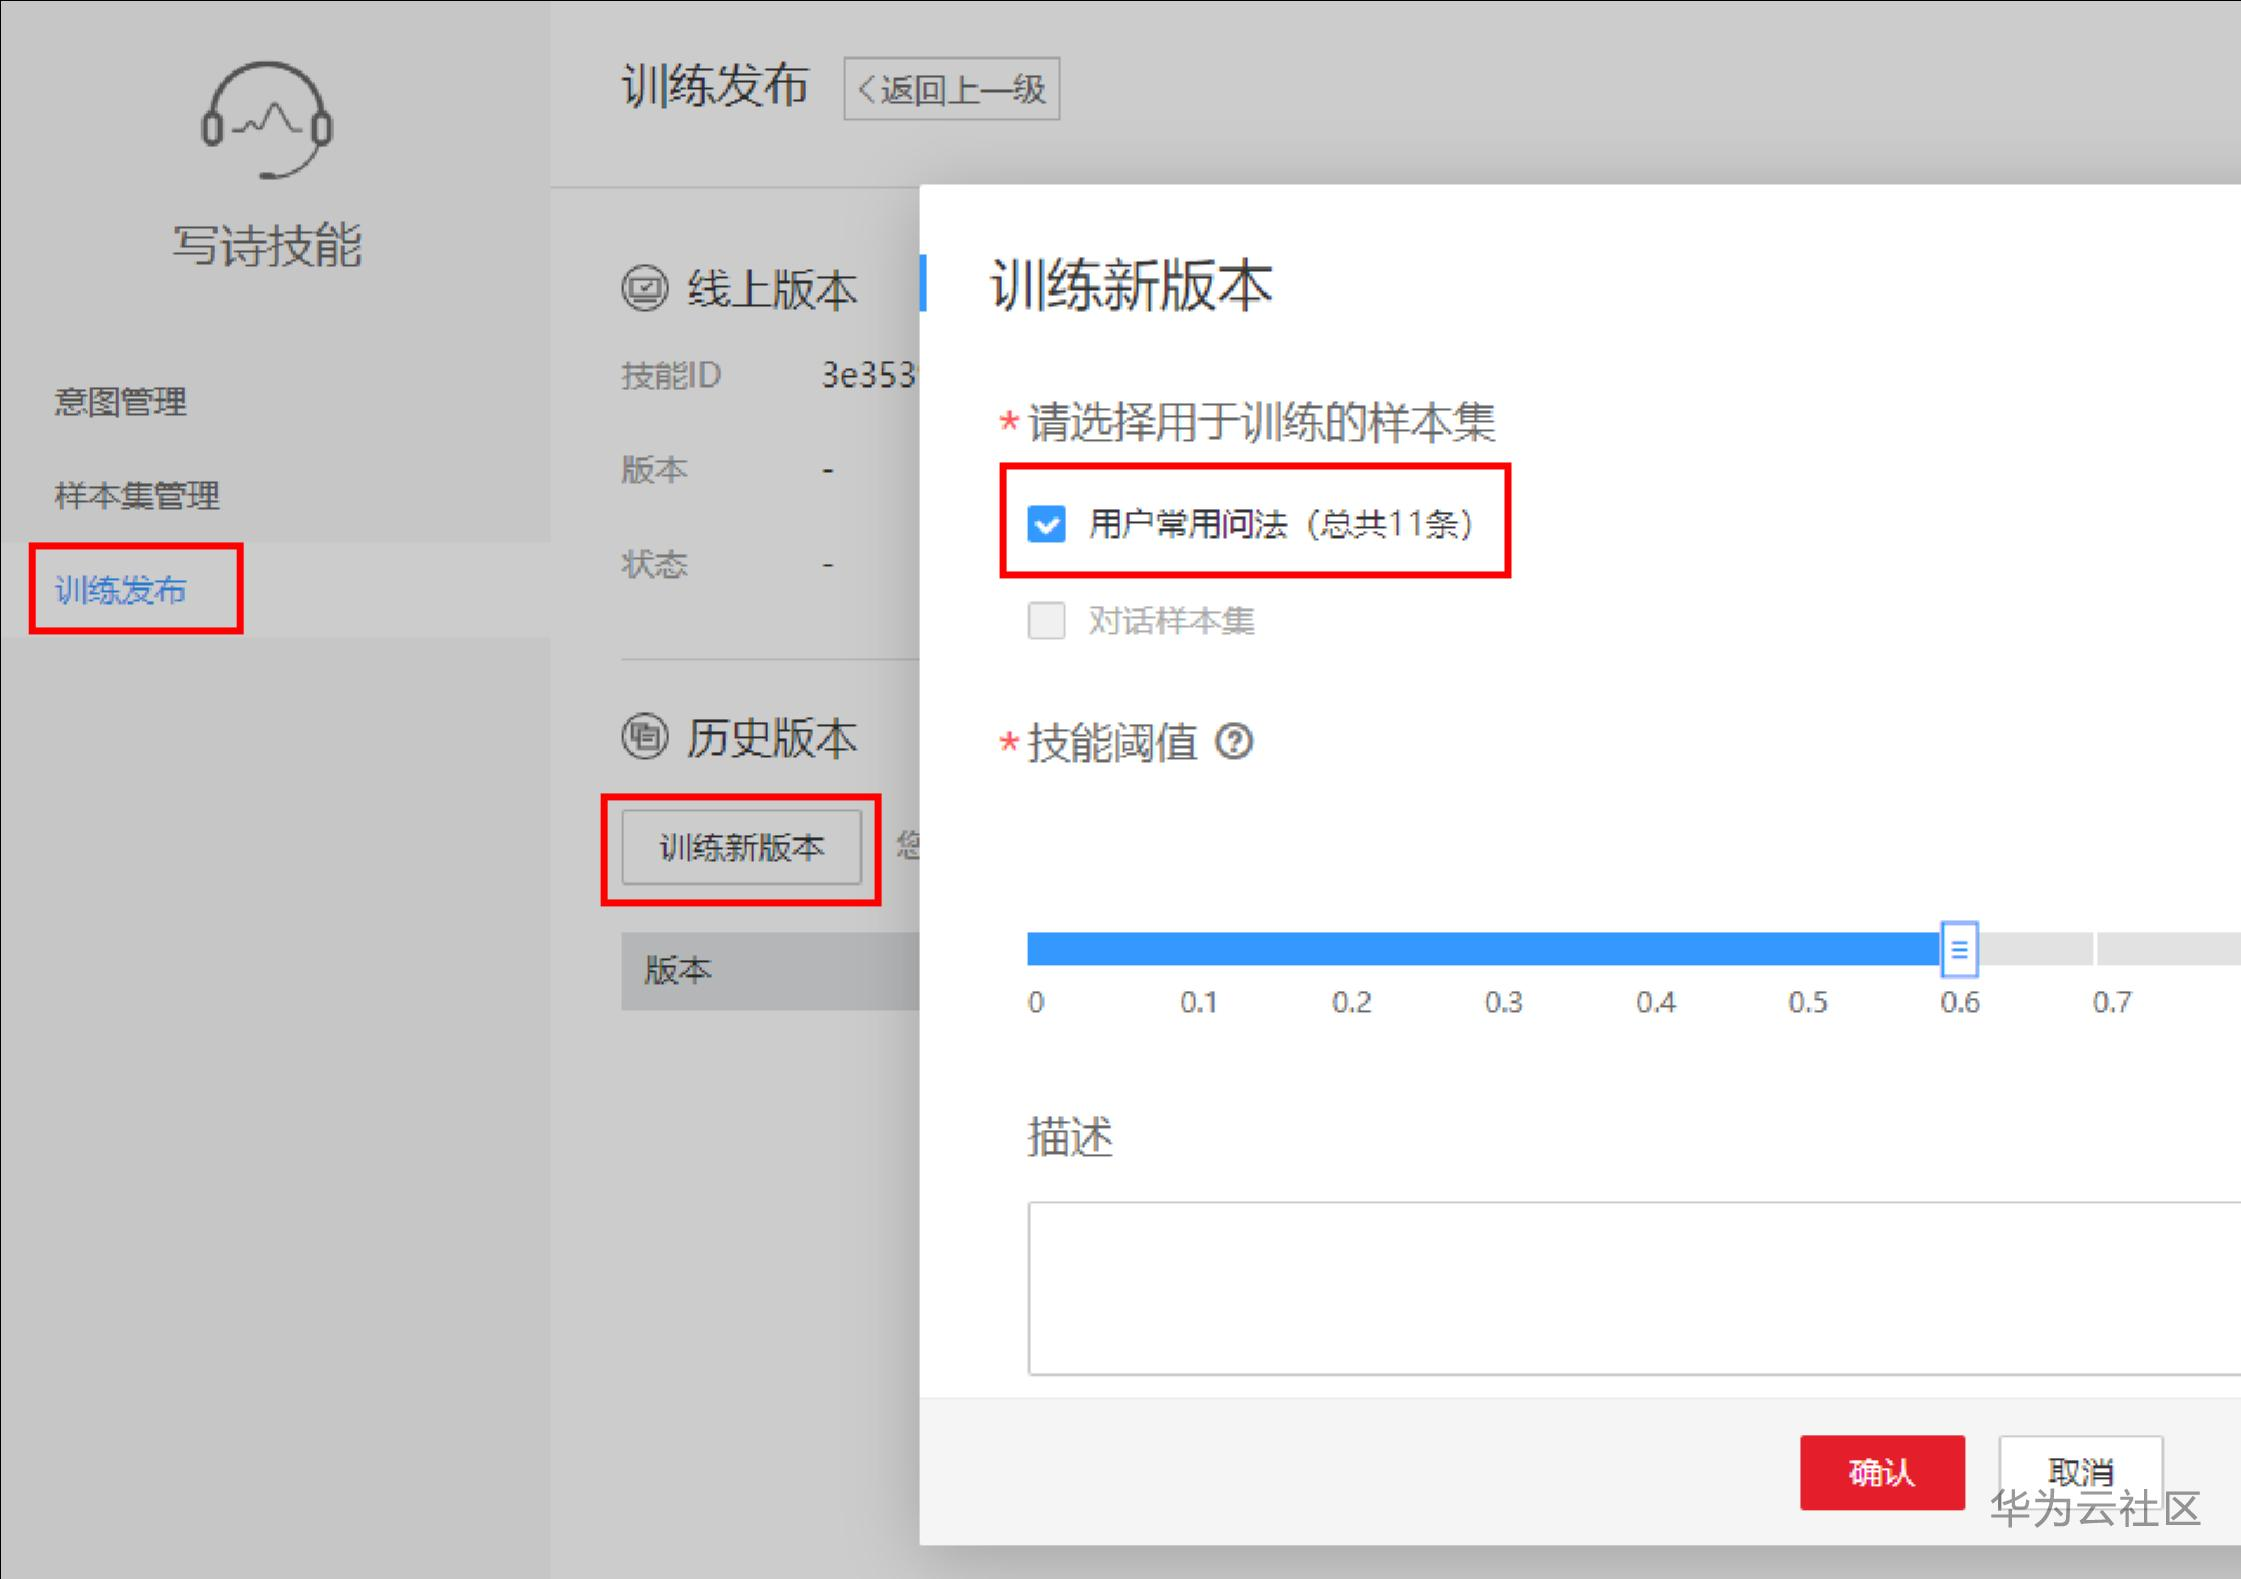Uncheck the 用户常用问法 sample set checkbox
Viewport: 2241px width, 1579px height.
pyautogui.click(x=1047, y=523)
